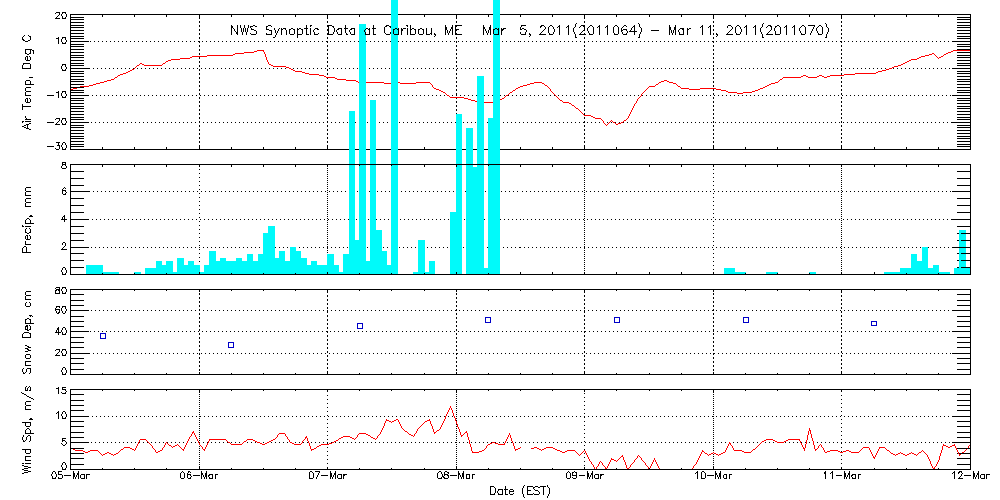Select the Precip, mm axis label
Image resolution: width=1000 pixels, height=500 pixels.
pyautogui.click(x=29, y=219)
